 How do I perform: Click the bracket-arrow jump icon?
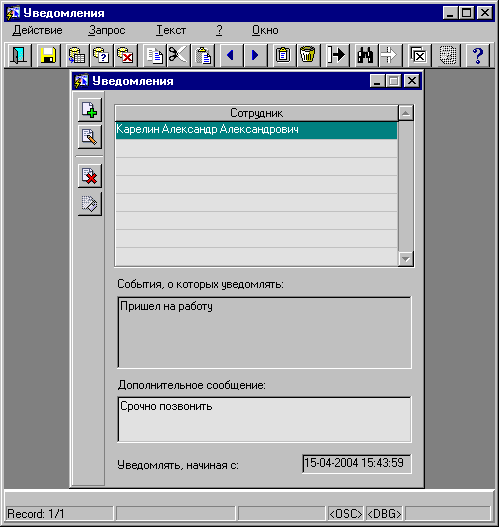tap(337, 55)
